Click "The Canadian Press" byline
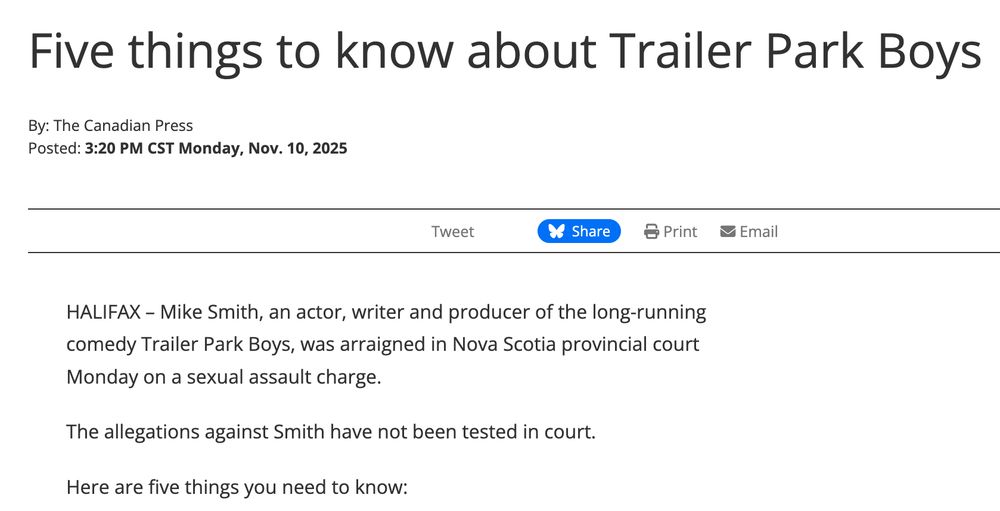The height and width of the screenshot is (511, 1000). pyautogui.click(x=123, y=126)
